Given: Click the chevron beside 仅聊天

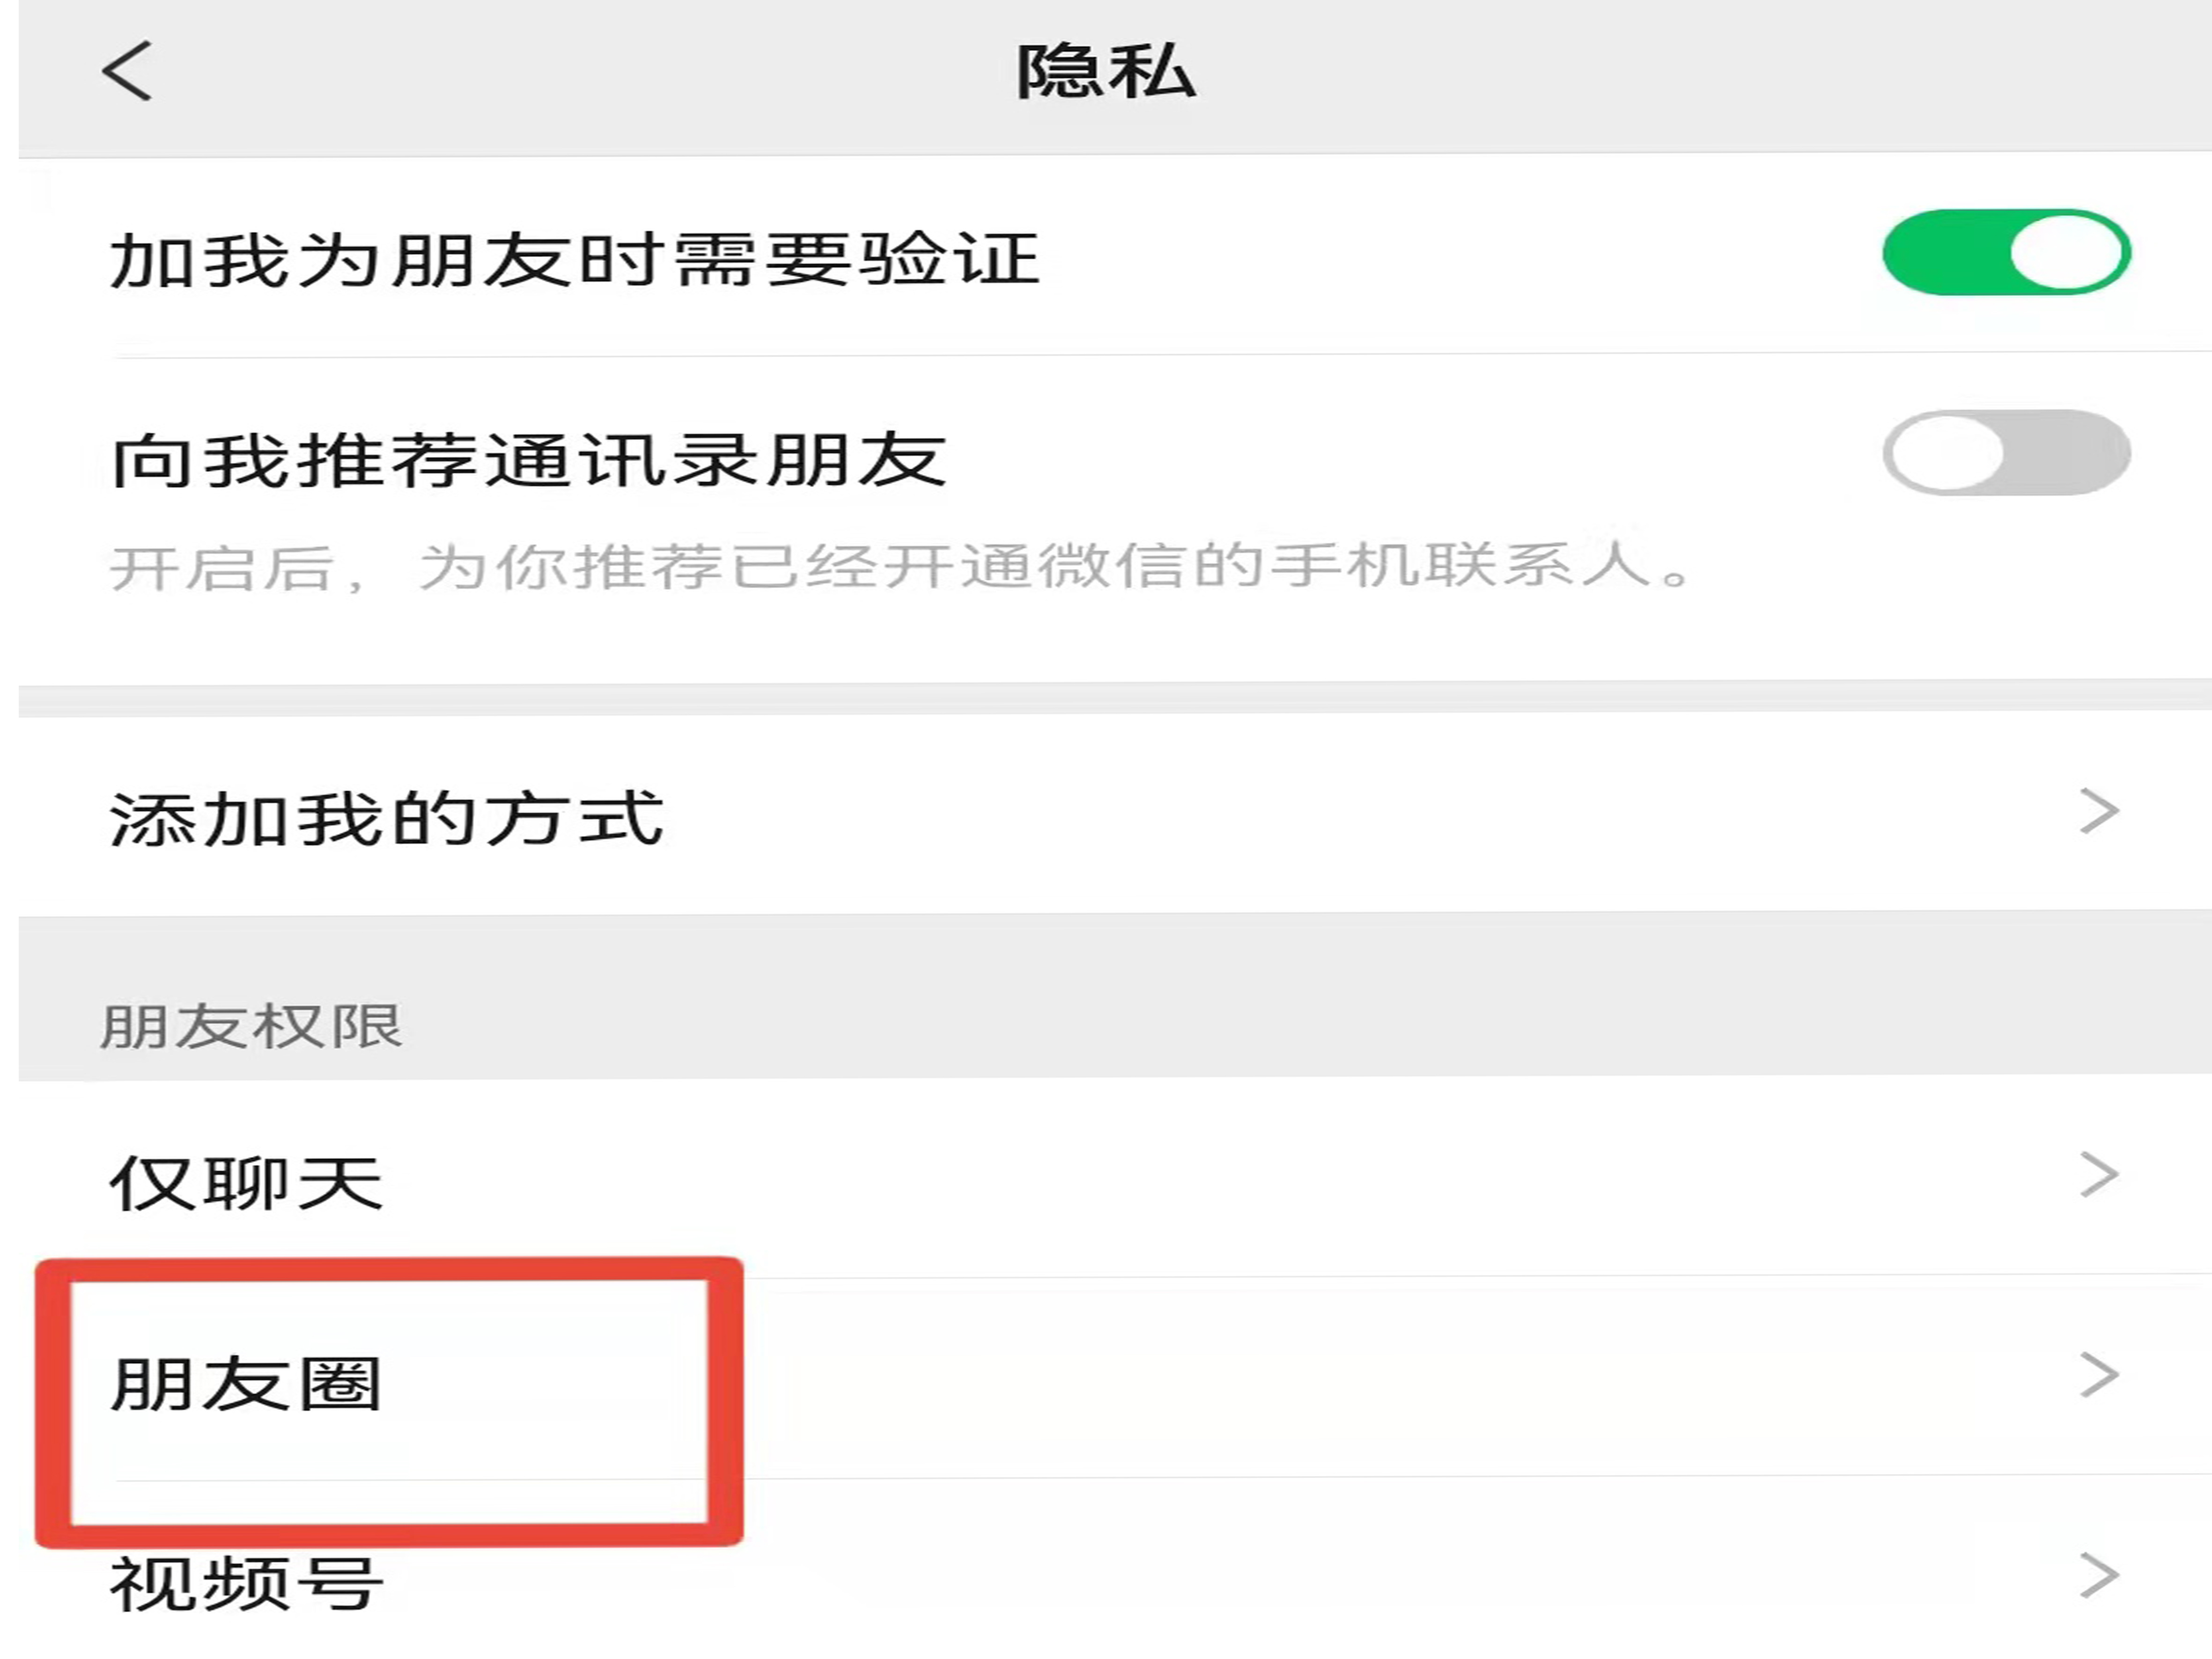Looking at the screenshot, I should coord(2098,1174).
